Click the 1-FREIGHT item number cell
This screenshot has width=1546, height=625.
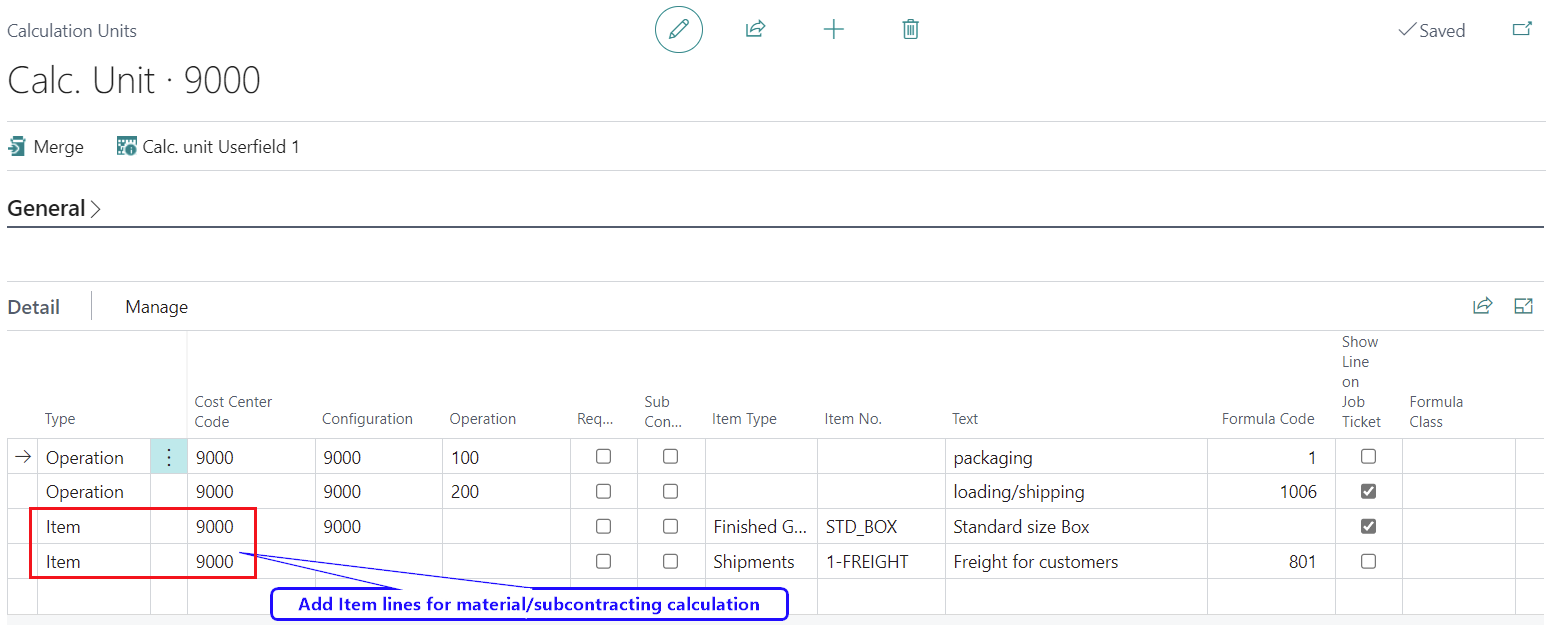881,562
